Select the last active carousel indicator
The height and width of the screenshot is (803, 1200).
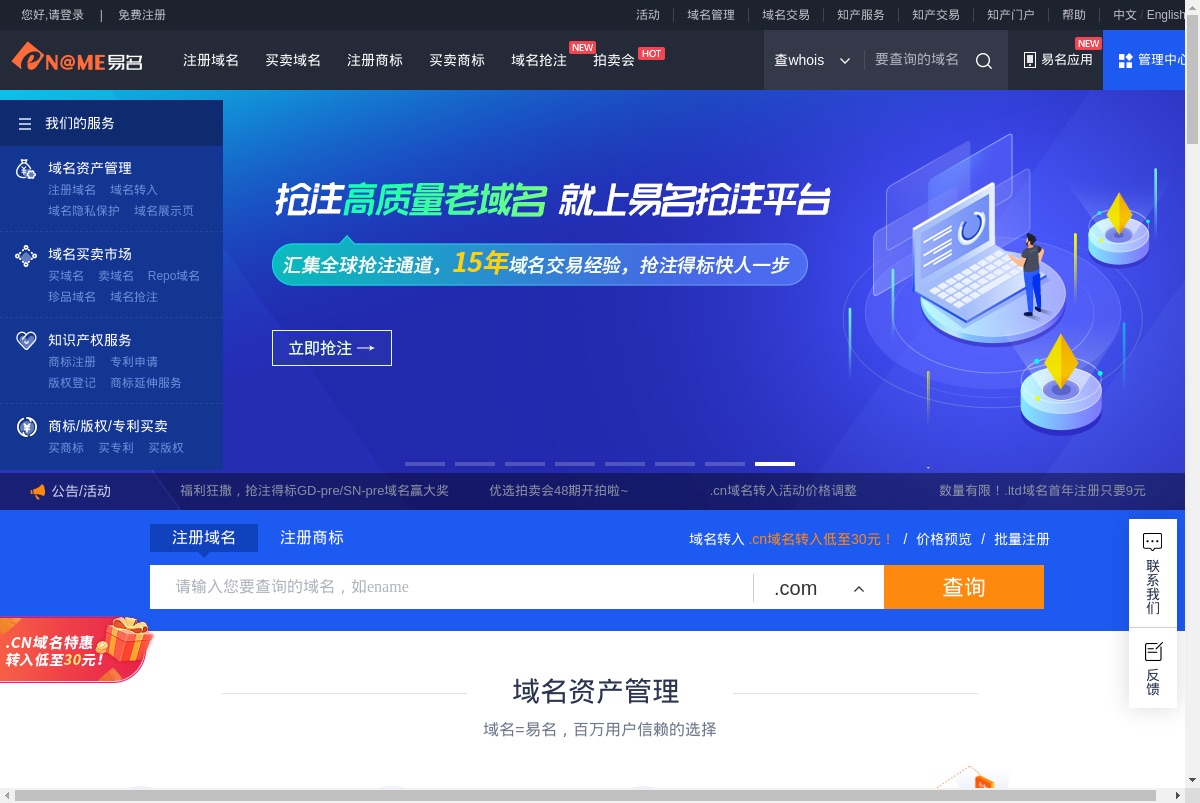775,464
